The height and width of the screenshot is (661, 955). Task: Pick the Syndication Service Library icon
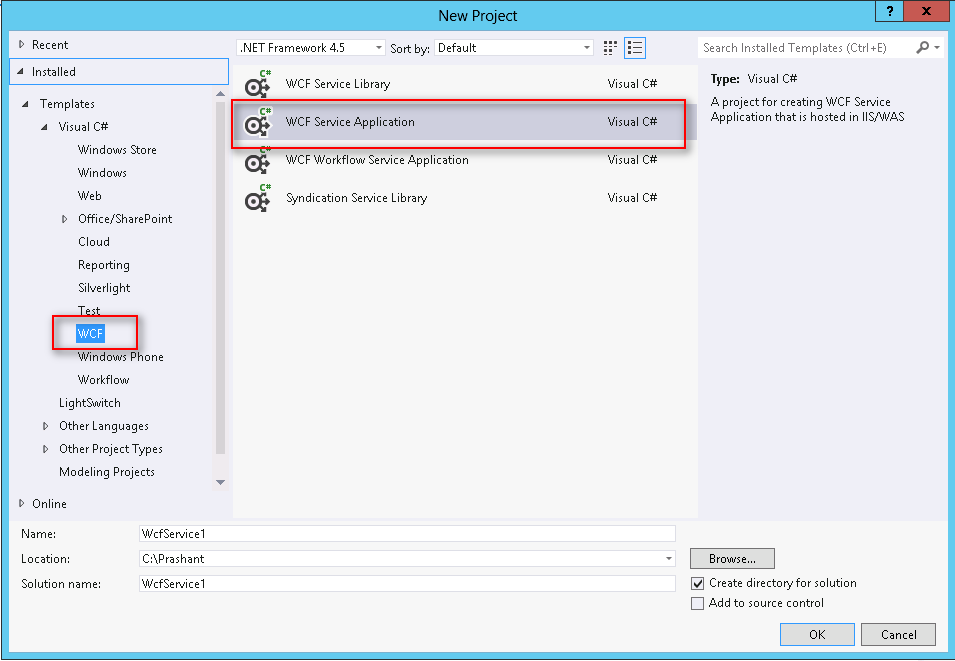coord(258,198)
